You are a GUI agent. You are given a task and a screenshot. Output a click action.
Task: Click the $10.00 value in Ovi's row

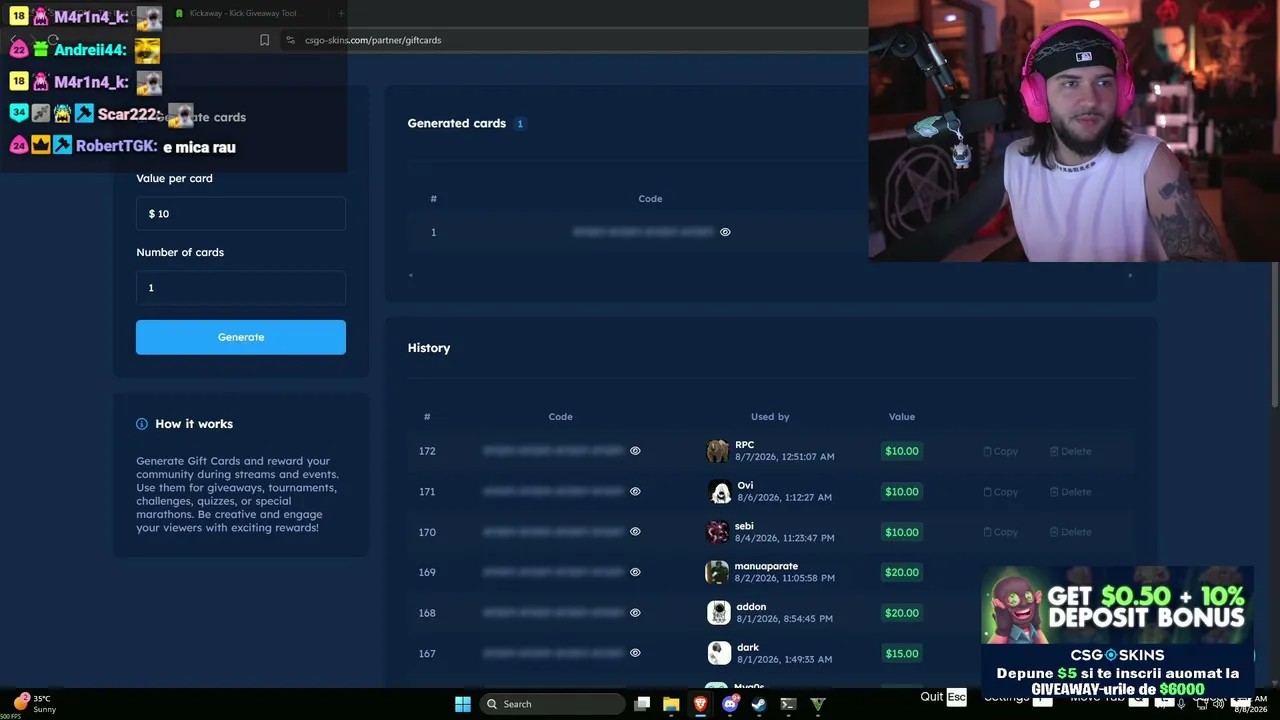click(x=901, y=492)
